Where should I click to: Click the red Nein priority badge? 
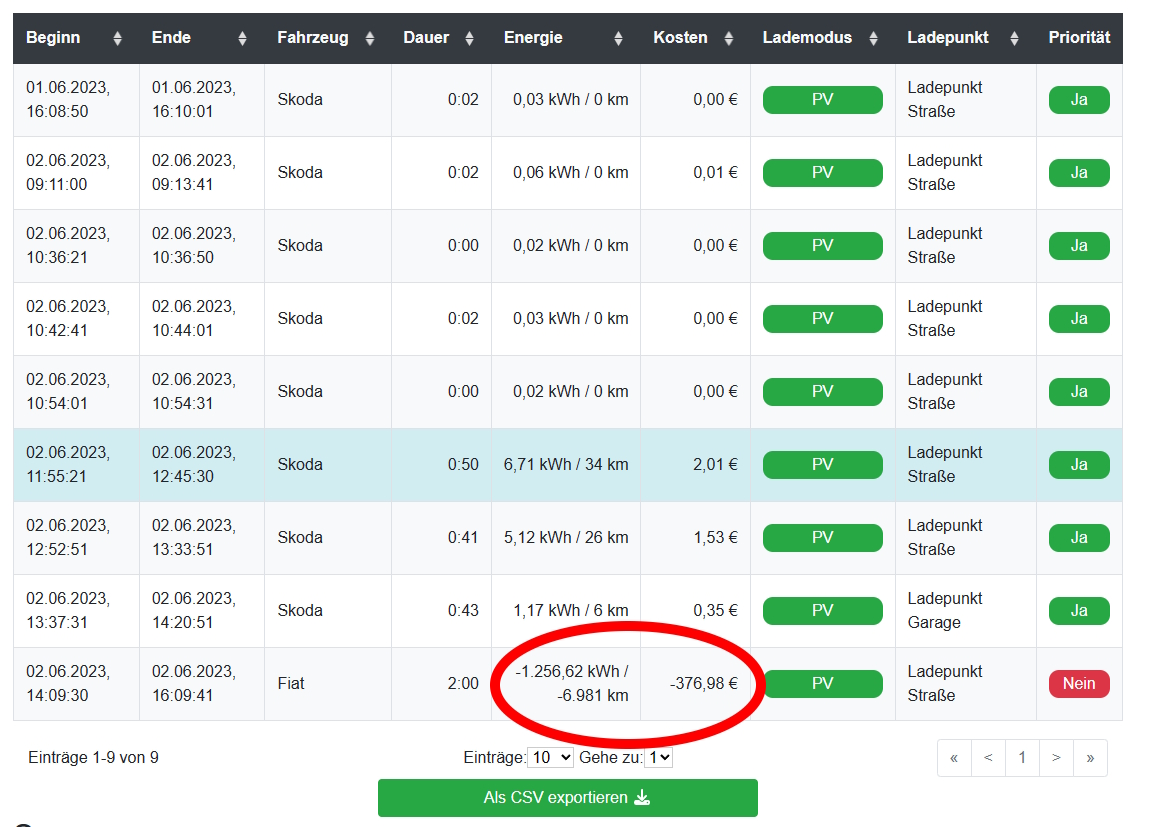[x=1079, y=684]
